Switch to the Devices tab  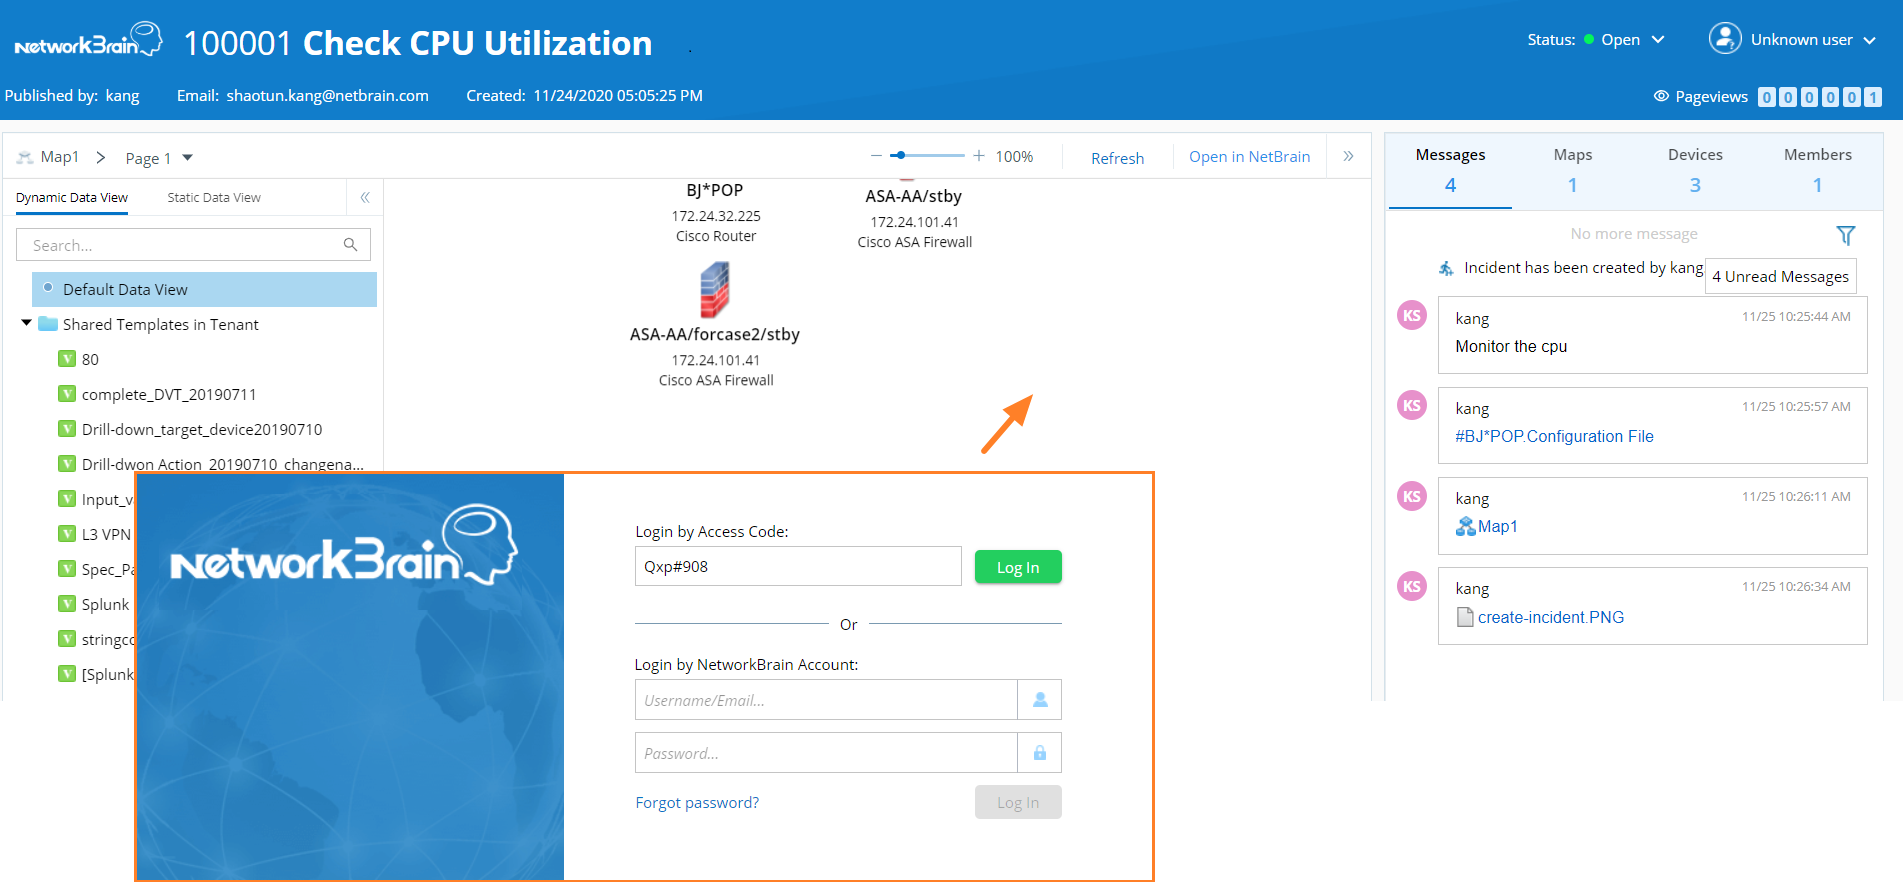[1695, 170]
